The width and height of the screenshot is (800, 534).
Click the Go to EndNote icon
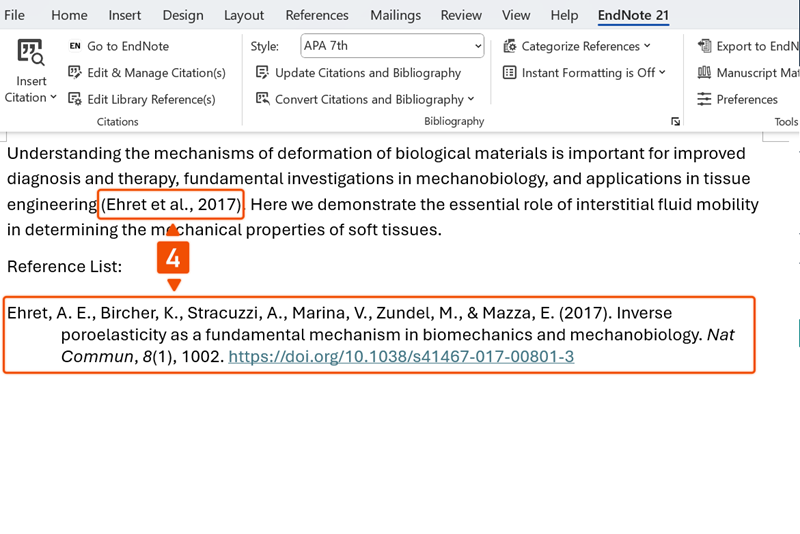click(x=75, y=46)
